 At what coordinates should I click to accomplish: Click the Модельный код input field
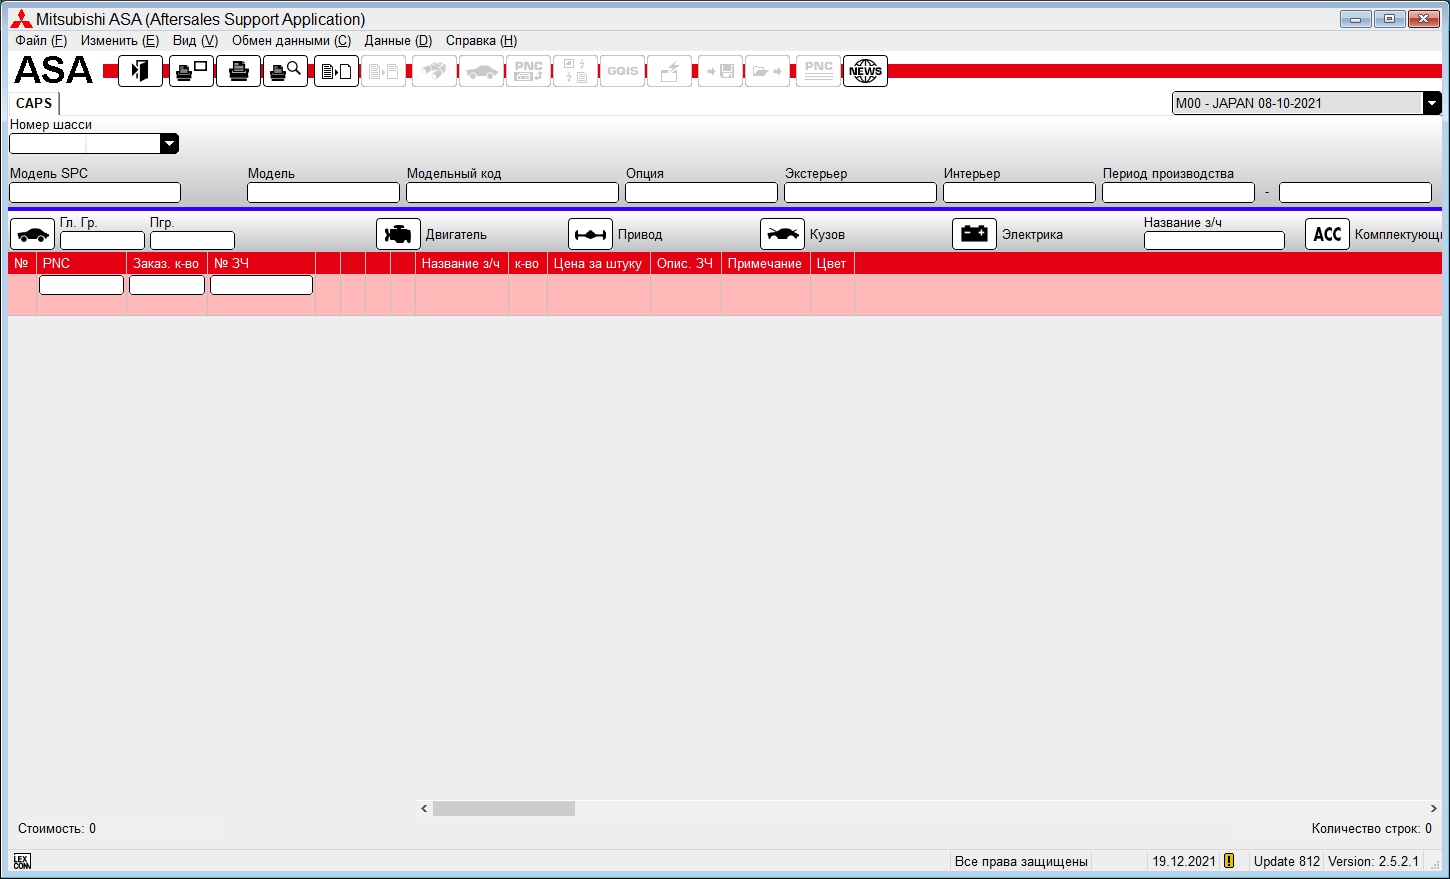(512, 193)
